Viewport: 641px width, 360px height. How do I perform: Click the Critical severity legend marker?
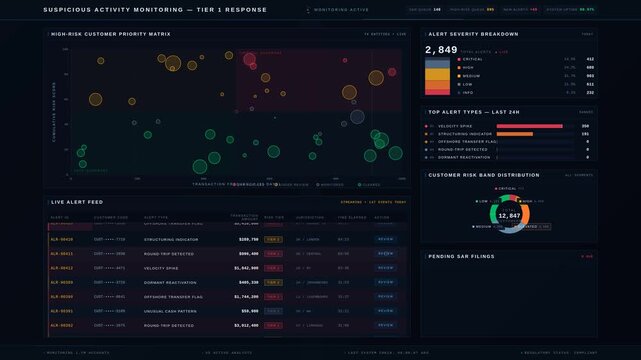tap(459, 59)
